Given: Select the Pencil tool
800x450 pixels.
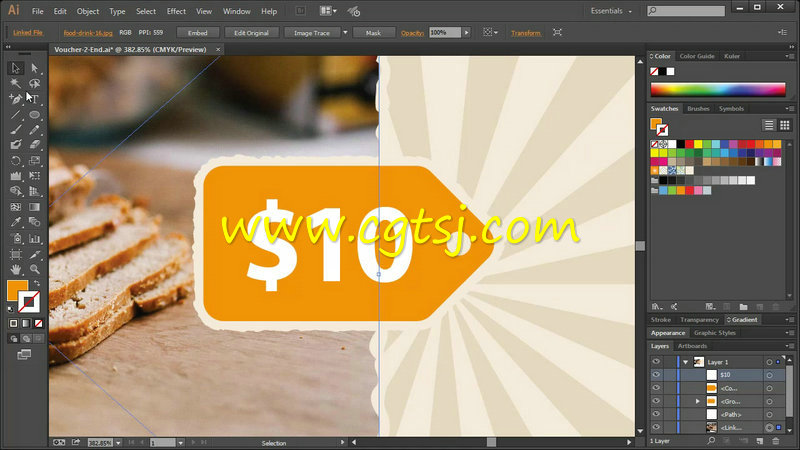Looking at the screenshot, I should [x=34, y=130].
